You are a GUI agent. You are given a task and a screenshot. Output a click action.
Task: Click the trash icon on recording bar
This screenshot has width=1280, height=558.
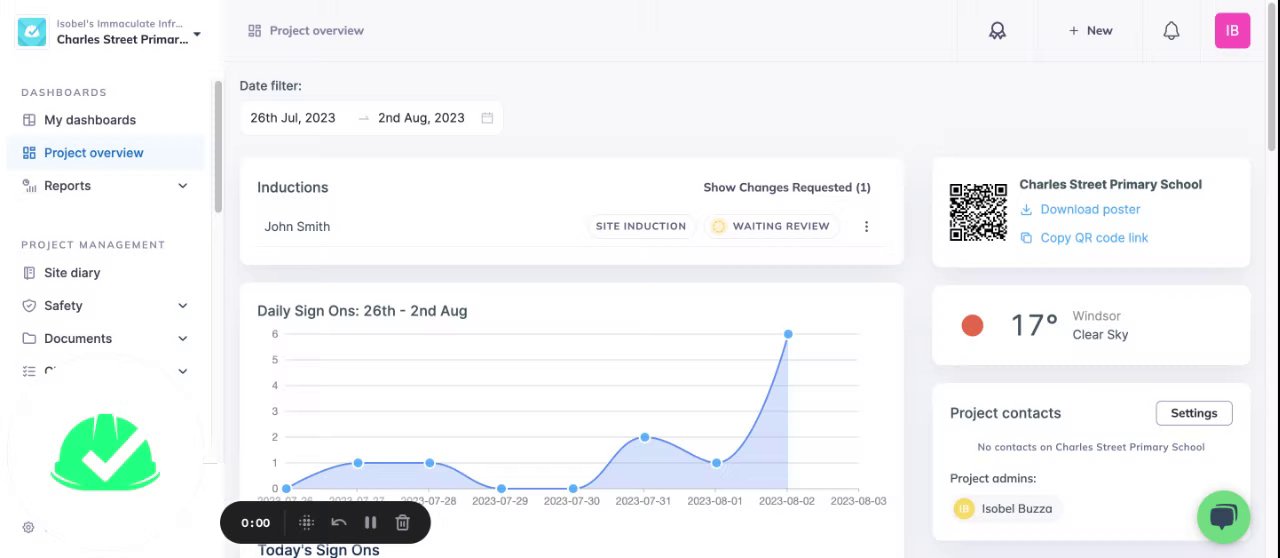(402, 522)
